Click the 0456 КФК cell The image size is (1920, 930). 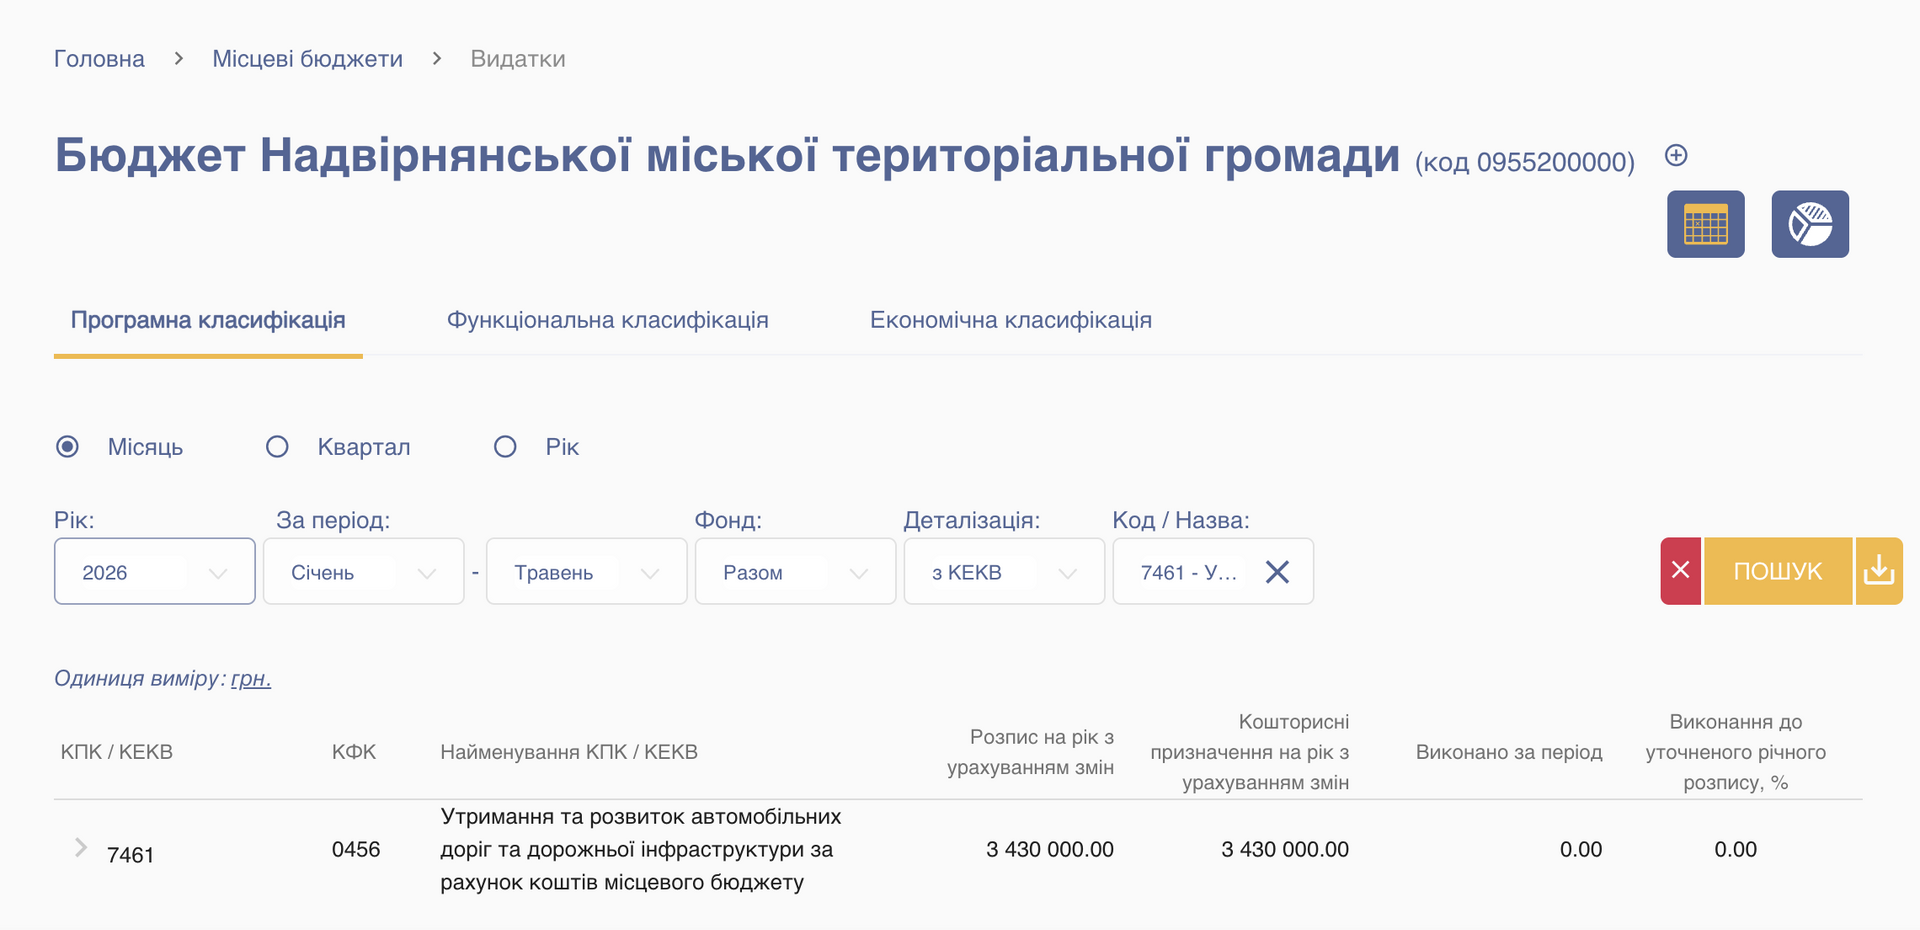(356, 849)
